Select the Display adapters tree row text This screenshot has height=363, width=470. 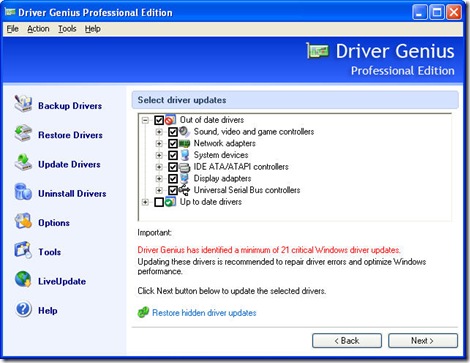pos(222,178)
